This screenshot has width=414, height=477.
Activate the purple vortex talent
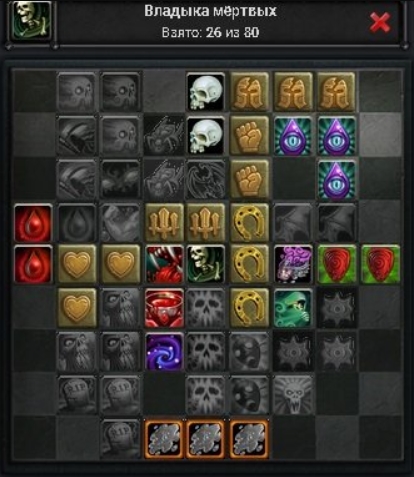tap(163, 351)
